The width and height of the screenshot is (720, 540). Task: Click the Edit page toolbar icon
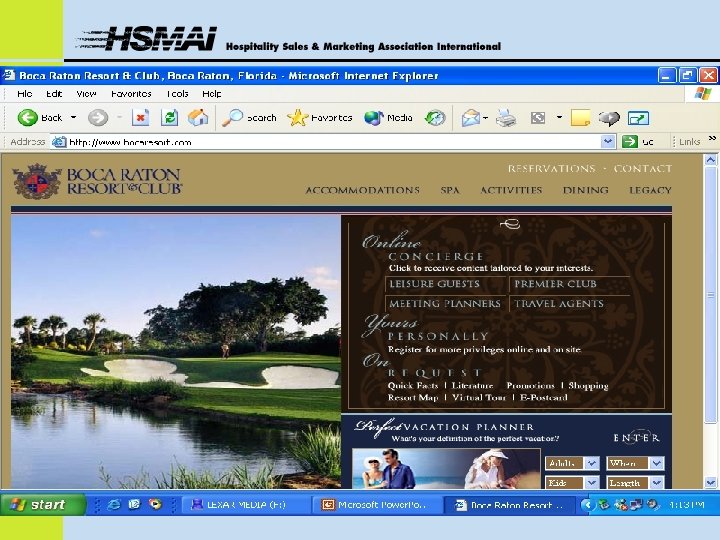click(538, 118)
